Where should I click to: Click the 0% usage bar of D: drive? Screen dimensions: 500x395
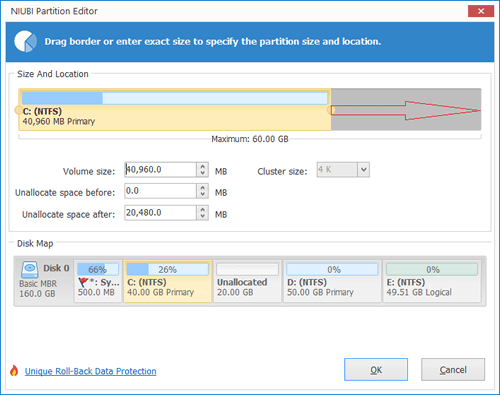(332, 269)
